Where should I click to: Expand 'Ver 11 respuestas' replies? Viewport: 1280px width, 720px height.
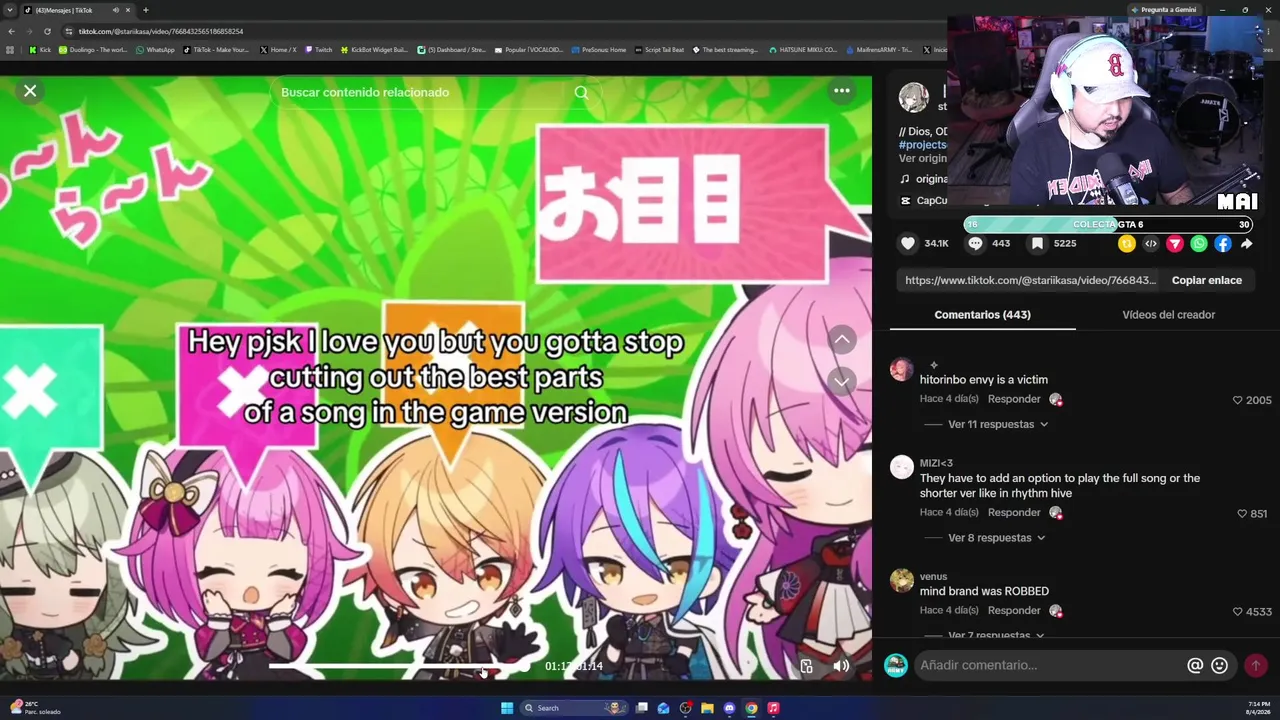998,424
